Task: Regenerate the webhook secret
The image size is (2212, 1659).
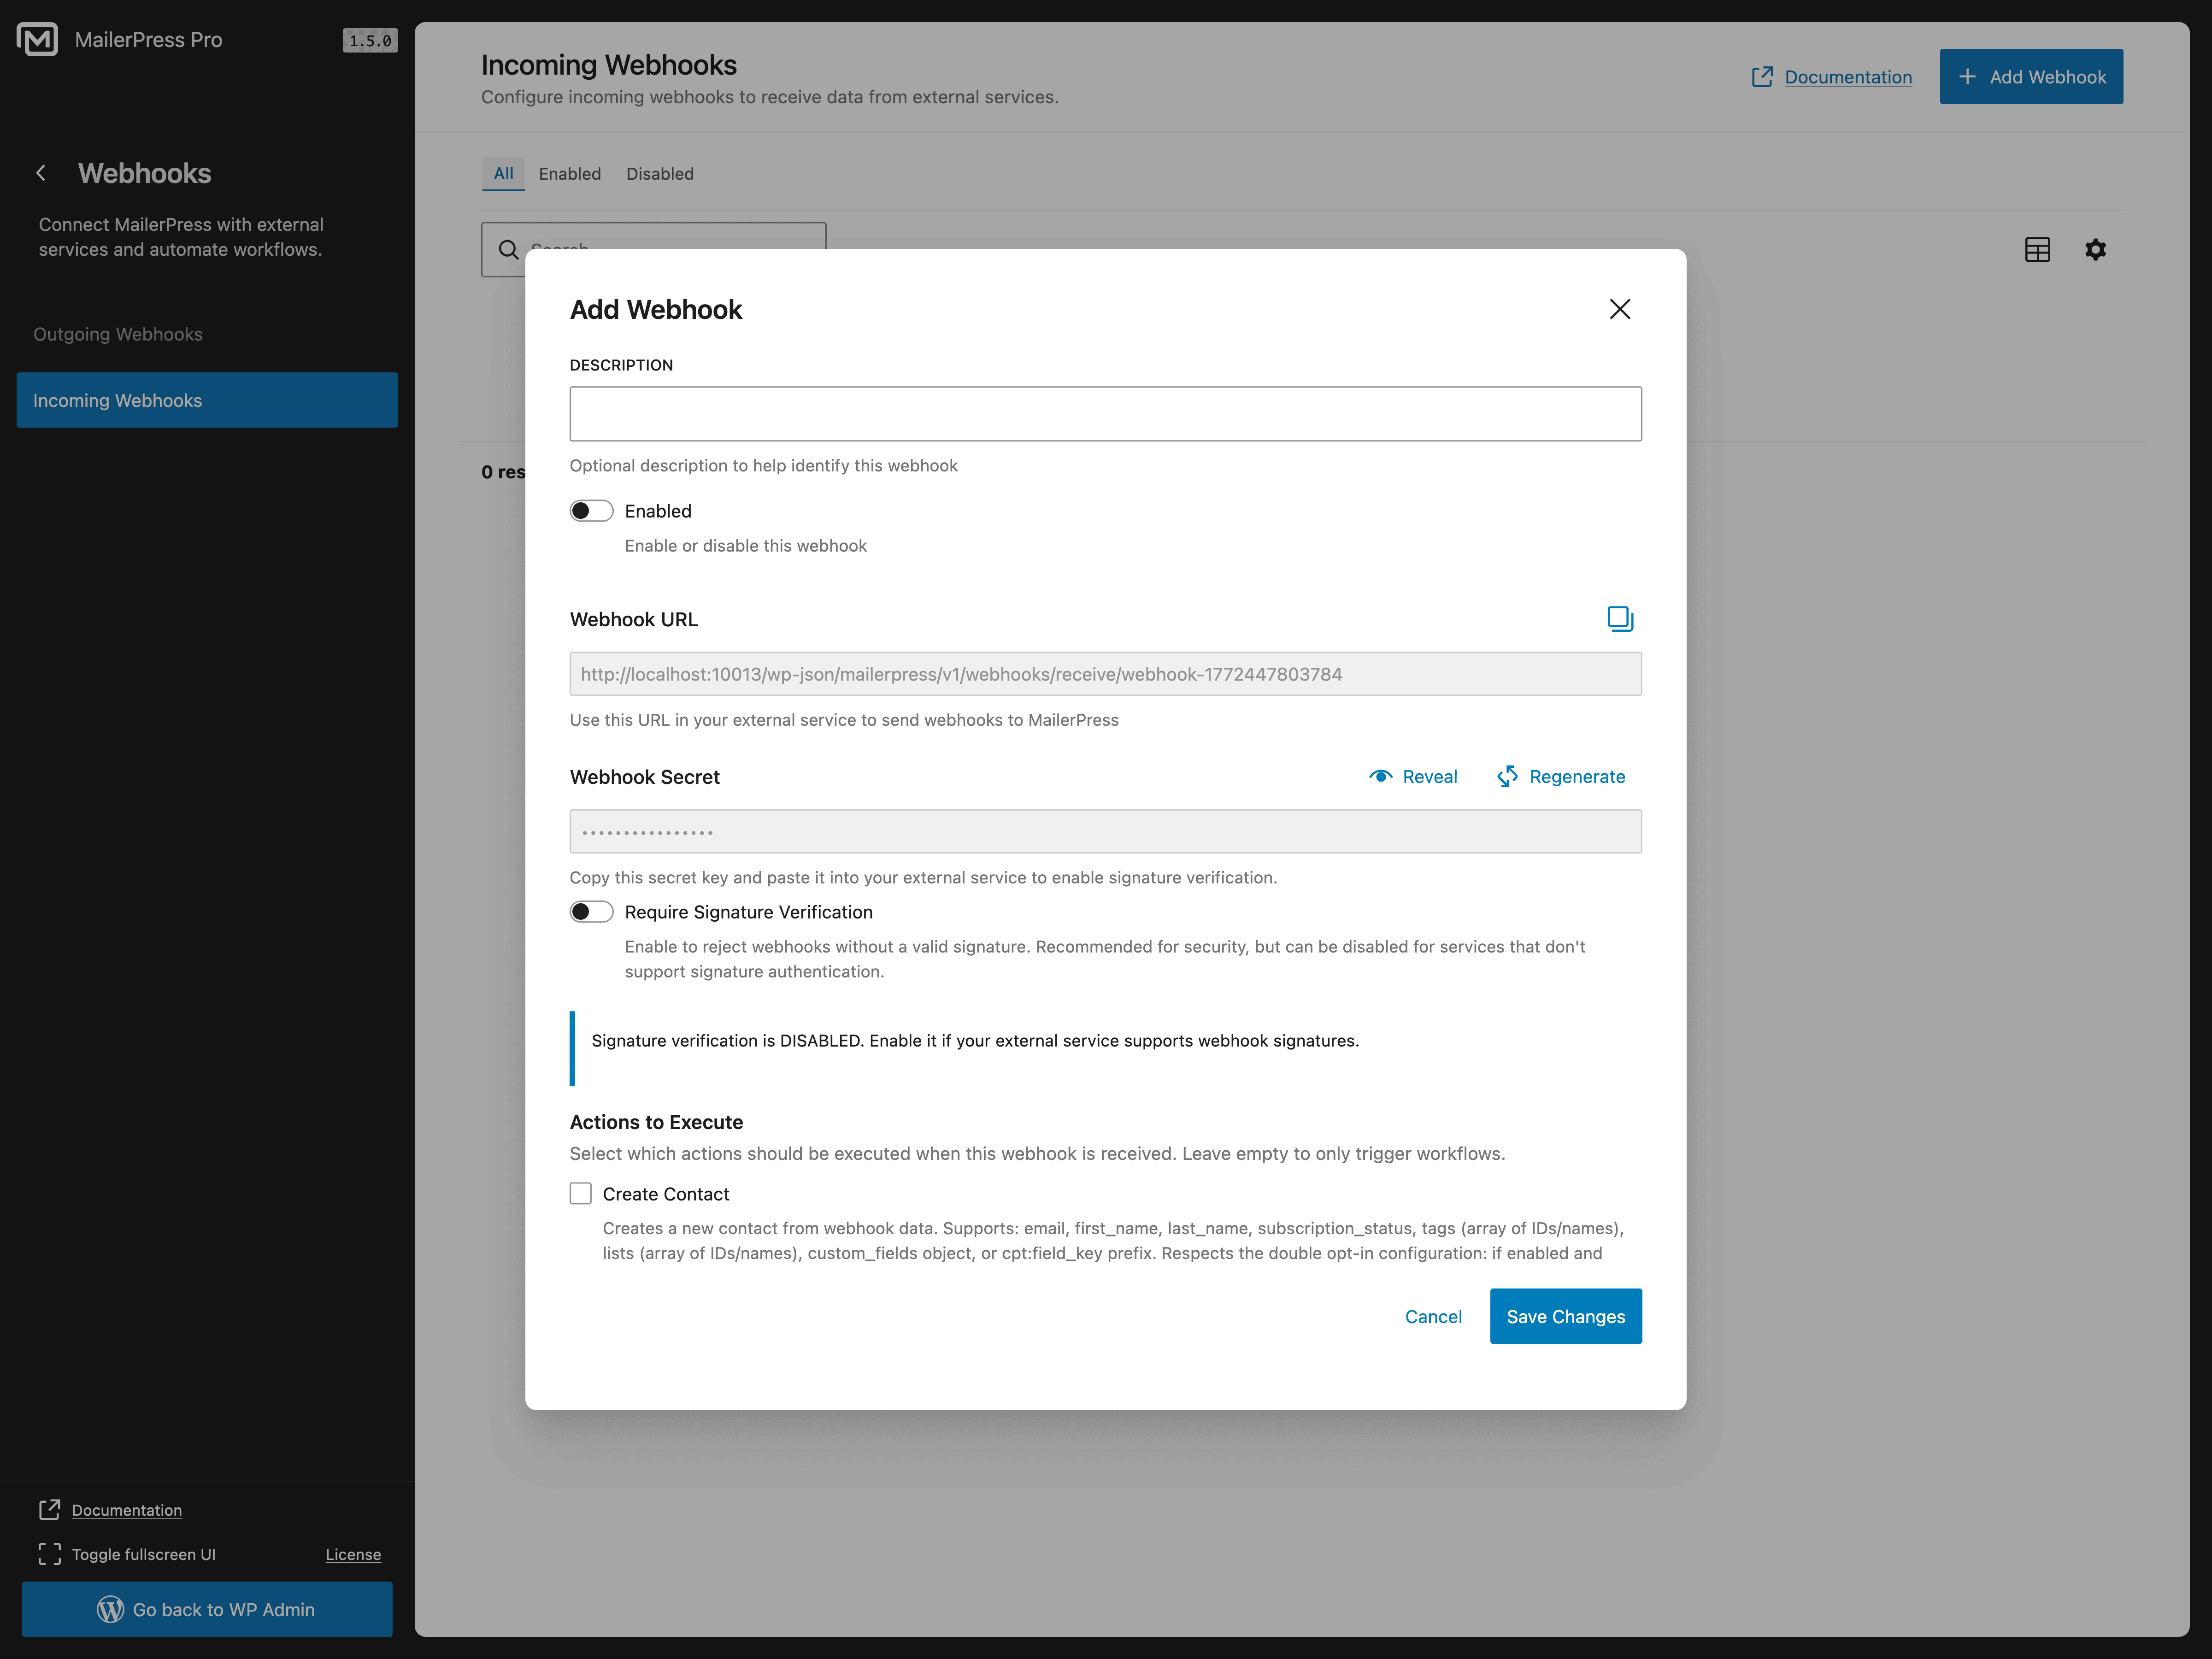Action: pos(1561,776)
